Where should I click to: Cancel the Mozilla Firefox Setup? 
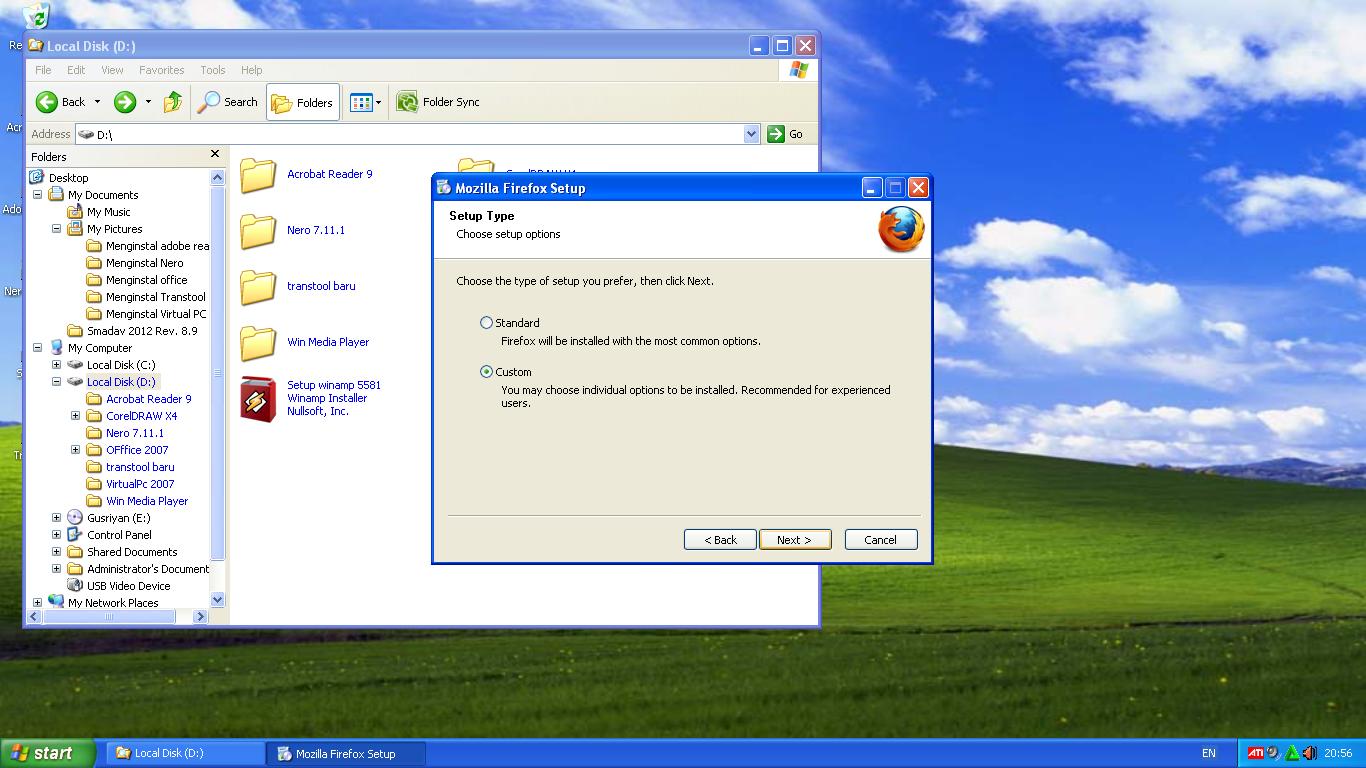point(881,540)
